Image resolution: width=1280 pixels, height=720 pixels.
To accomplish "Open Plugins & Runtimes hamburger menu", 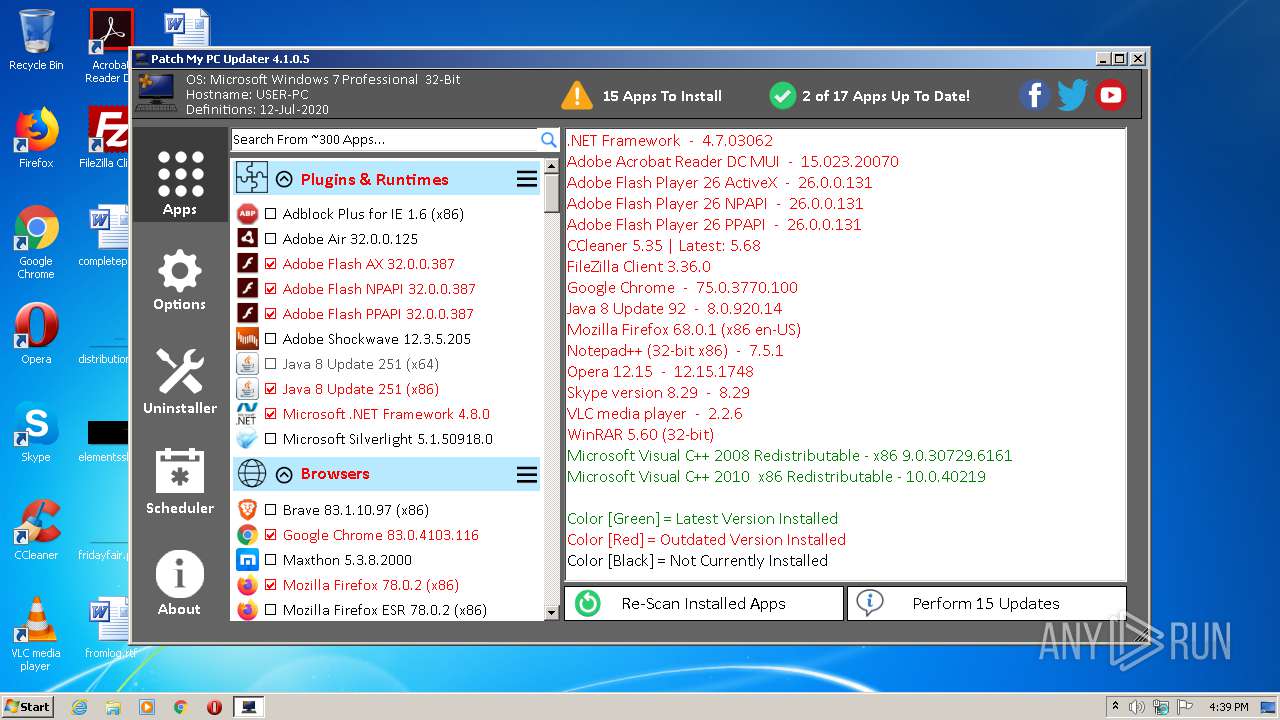I will [x=527, y=180].
